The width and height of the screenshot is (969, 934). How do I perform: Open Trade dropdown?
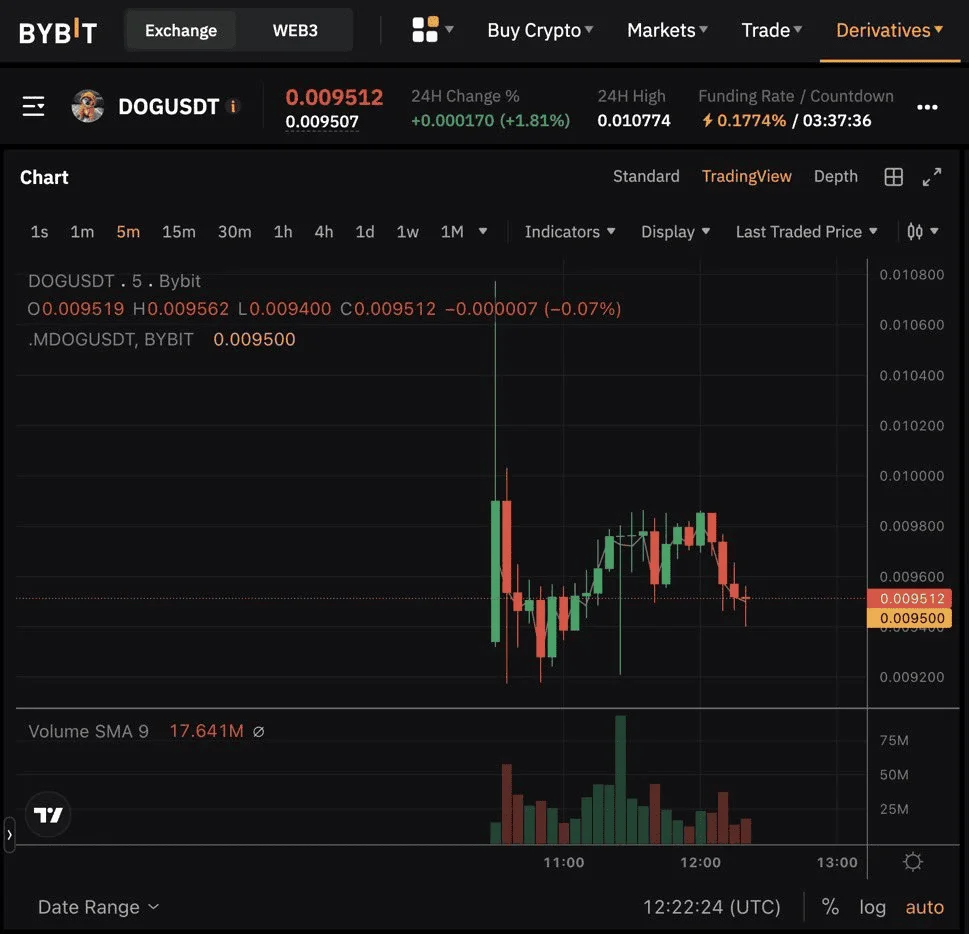pyautogui.click(x=771, y=30)
